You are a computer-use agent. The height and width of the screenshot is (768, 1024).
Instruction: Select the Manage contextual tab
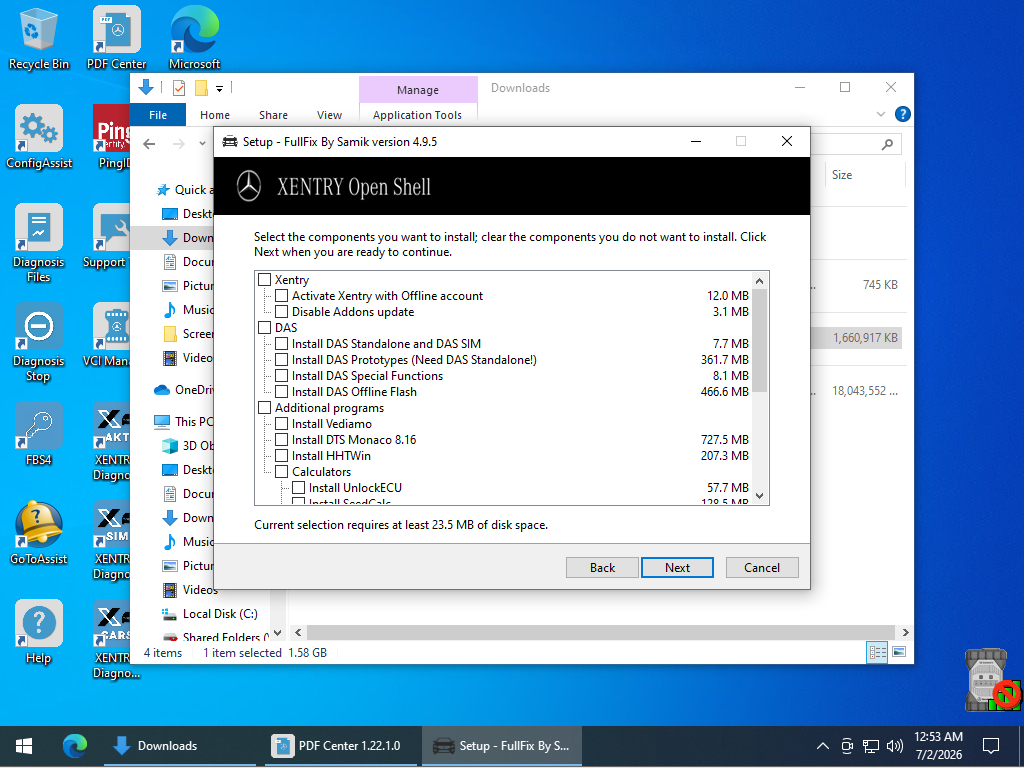418,89
